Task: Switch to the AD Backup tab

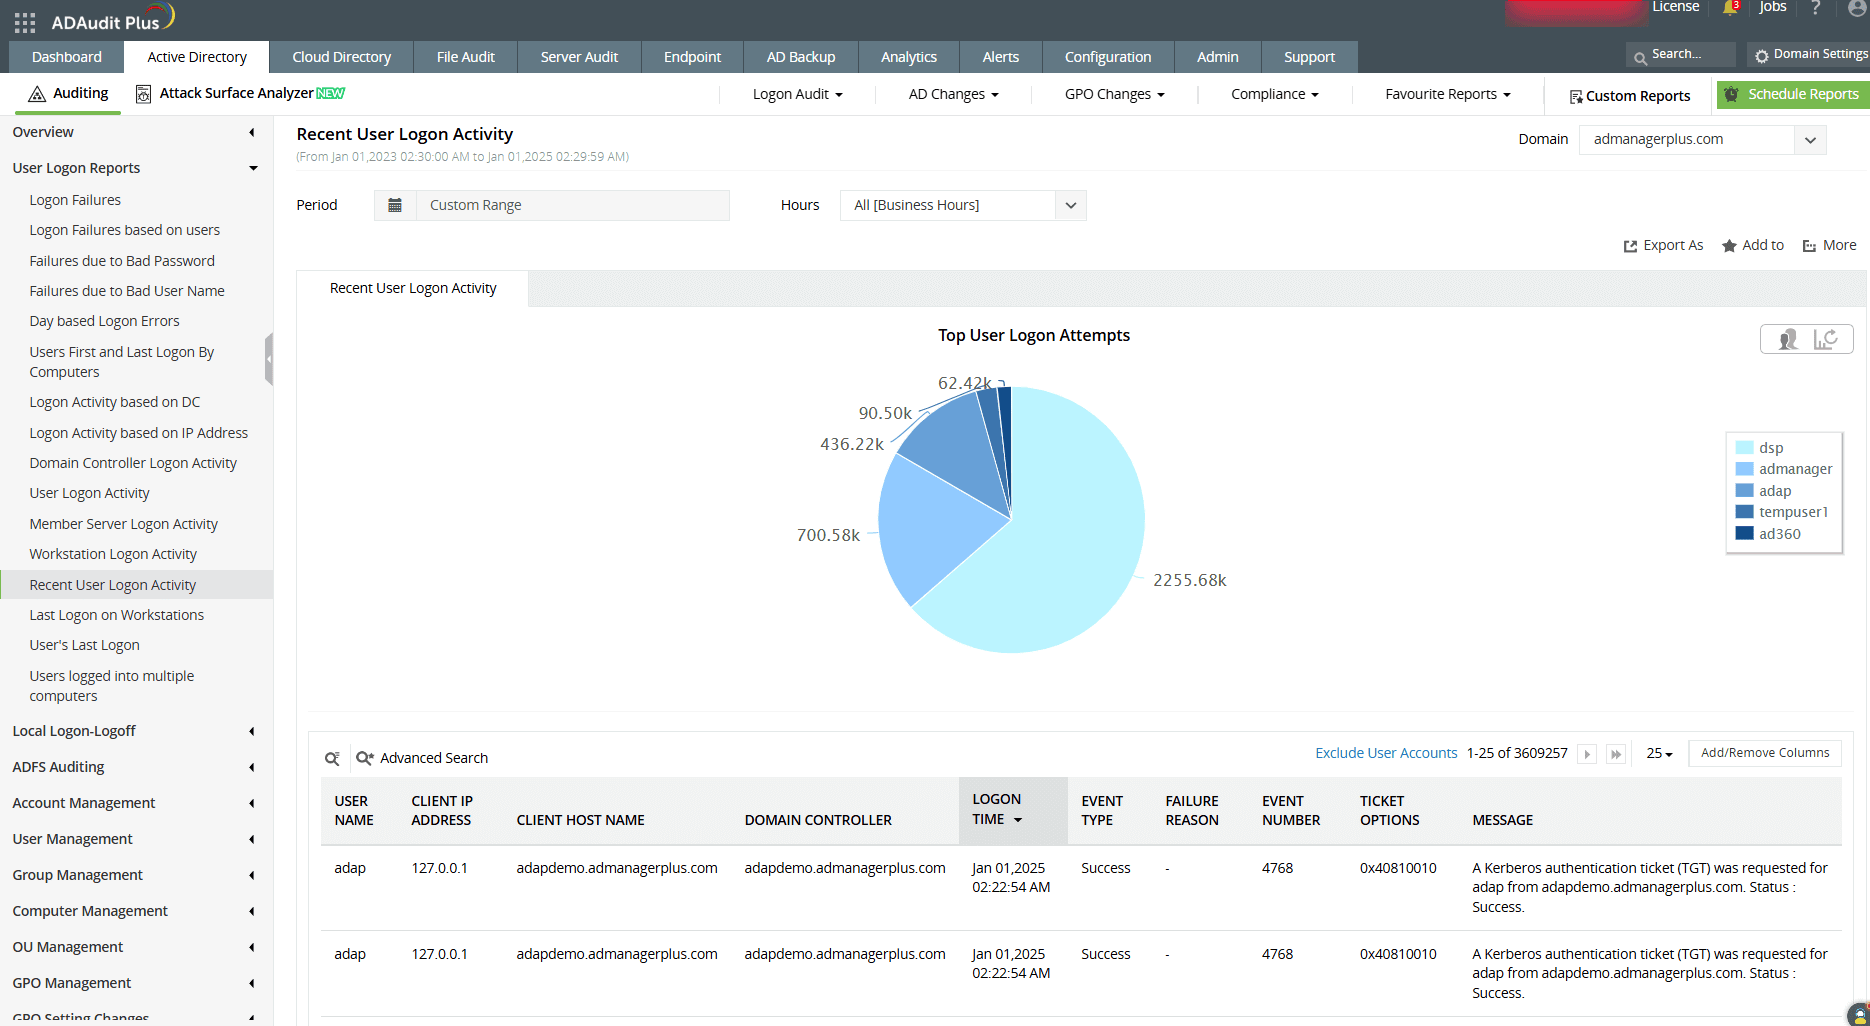Action: (x=800, y=57)
